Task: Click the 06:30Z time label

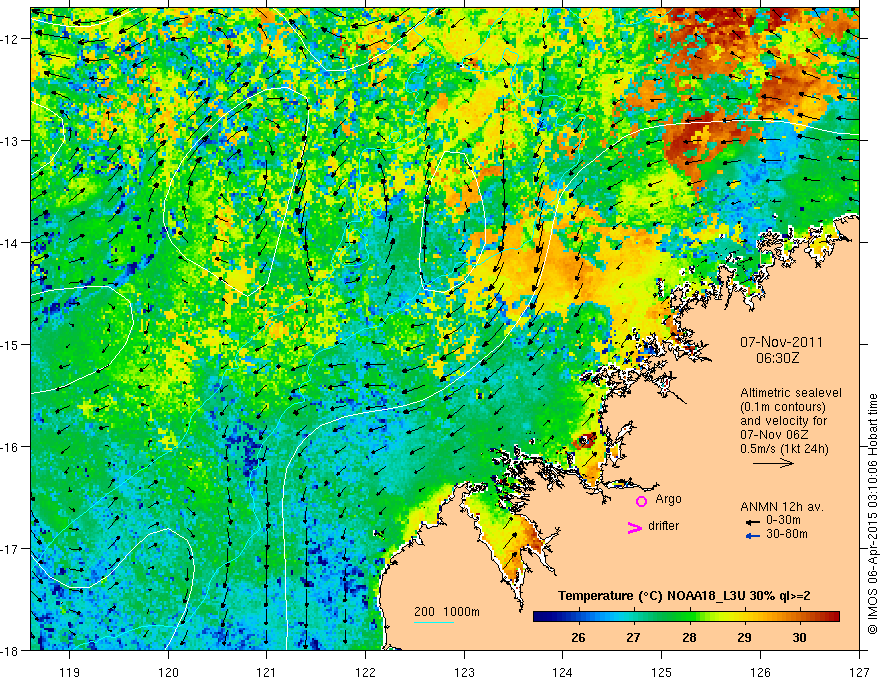Action: click(x=777, y=358)
